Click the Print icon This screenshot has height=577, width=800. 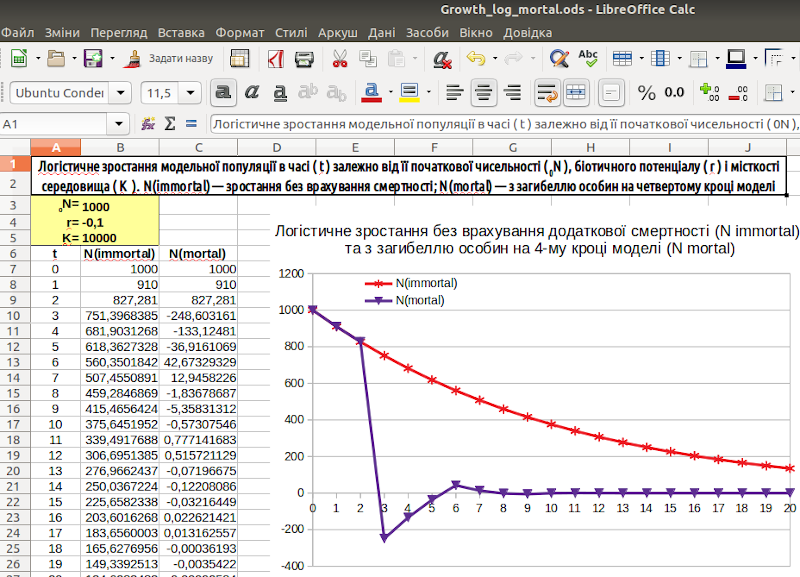click(305, 58)
